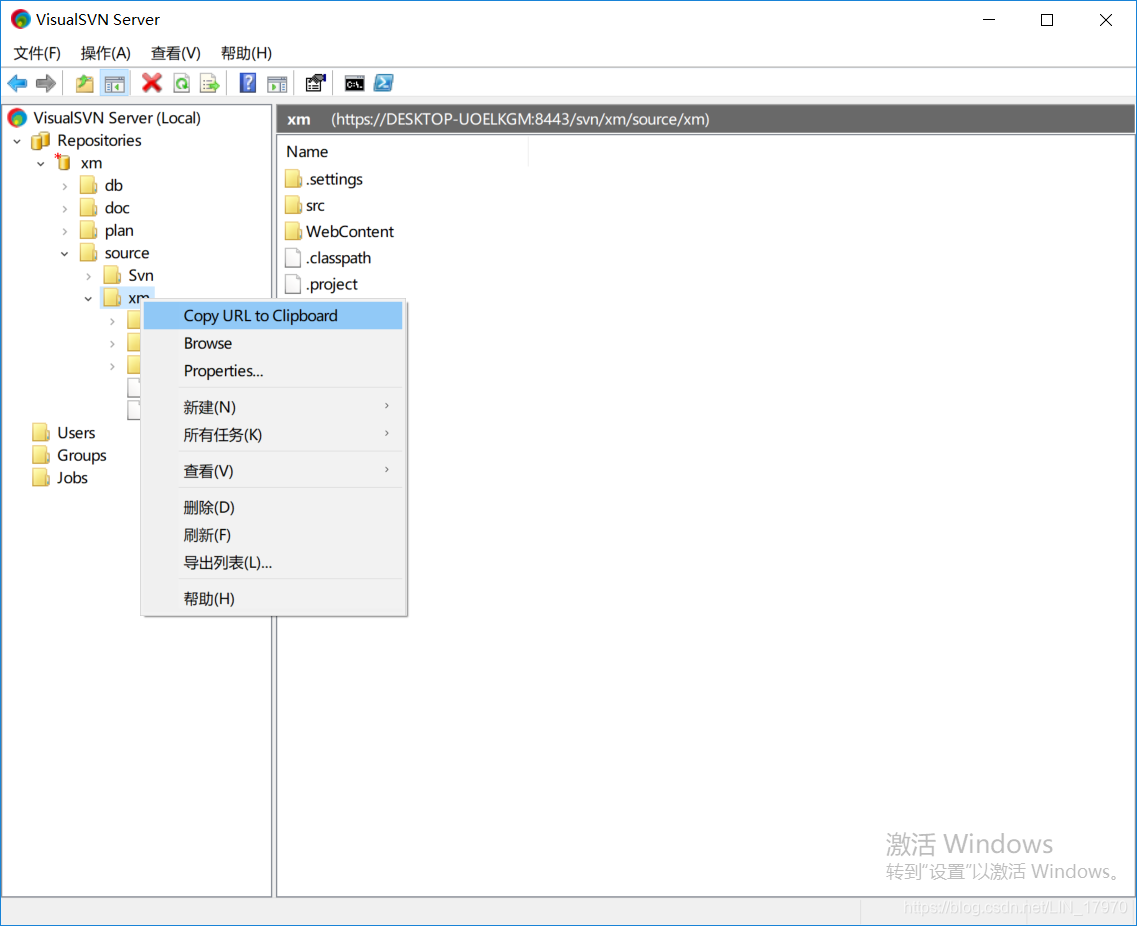
Task: Open the 帮助(H) menu in the menu bar
Action: (x=247, y=53)
